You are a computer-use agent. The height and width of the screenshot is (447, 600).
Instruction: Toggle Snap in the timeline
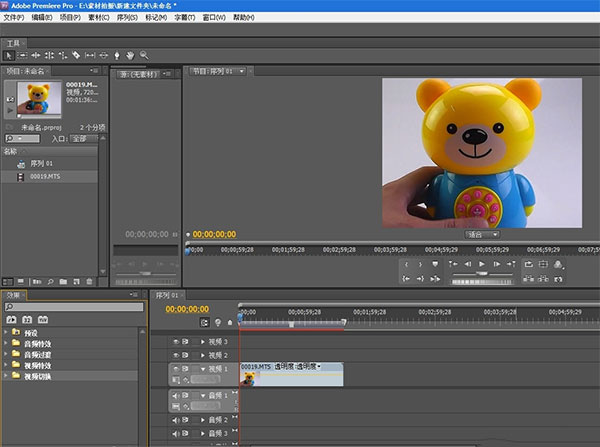pyautogui.click(x=204, y=323)
